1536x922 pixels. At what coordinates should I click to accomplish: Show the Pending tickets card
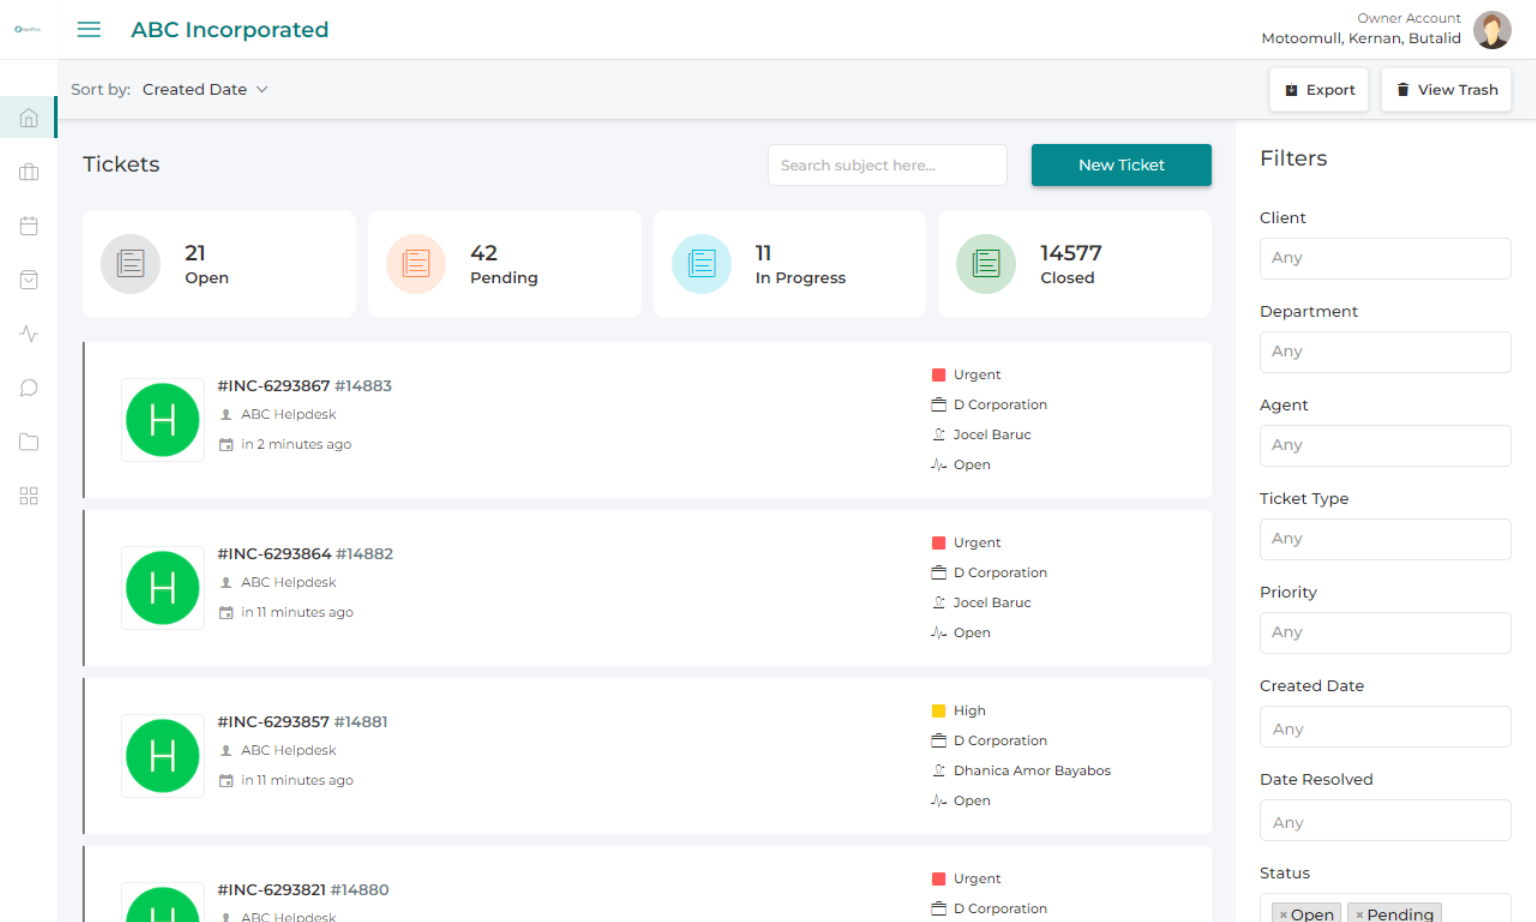pyautogui.click(x=504, y=265)
